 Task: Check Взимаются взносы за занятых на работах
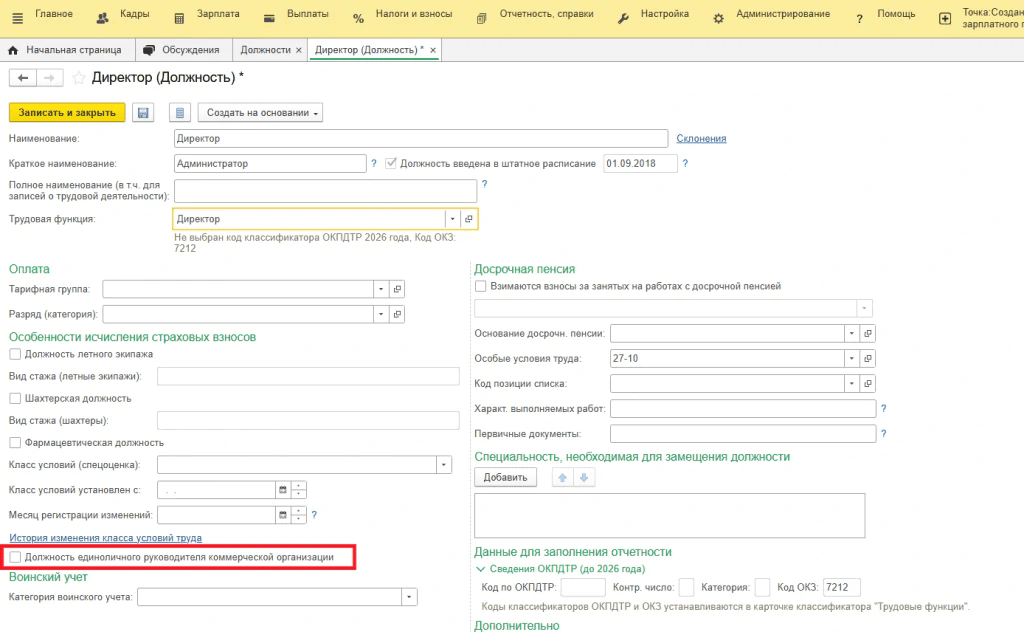pos(481,286)
